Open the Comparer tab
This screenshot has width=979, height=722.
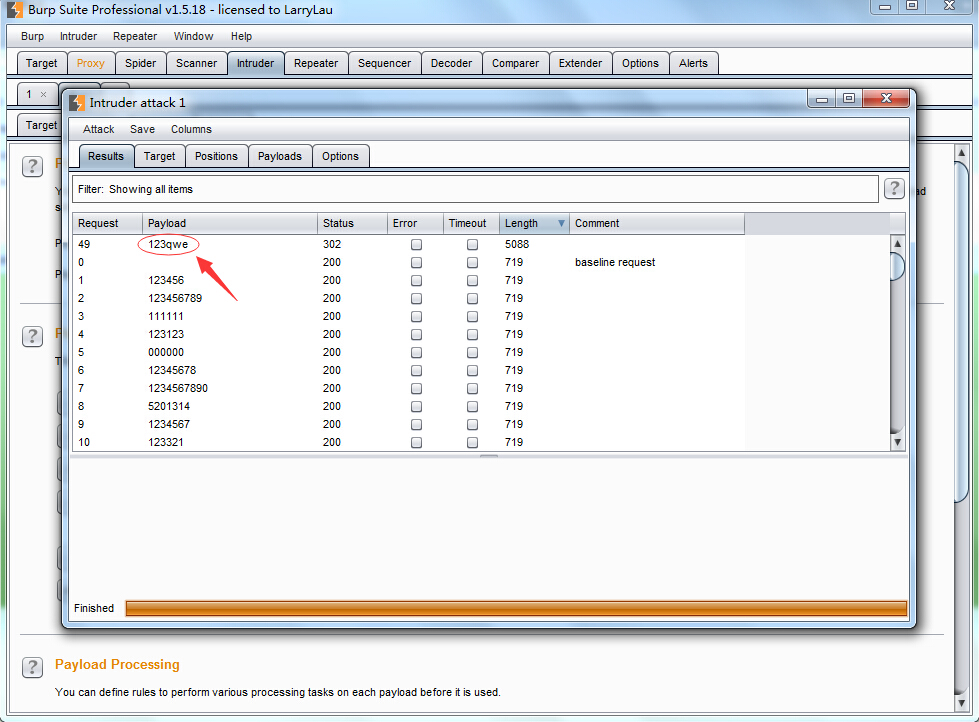pyautogui.click(x=515, y=63)
